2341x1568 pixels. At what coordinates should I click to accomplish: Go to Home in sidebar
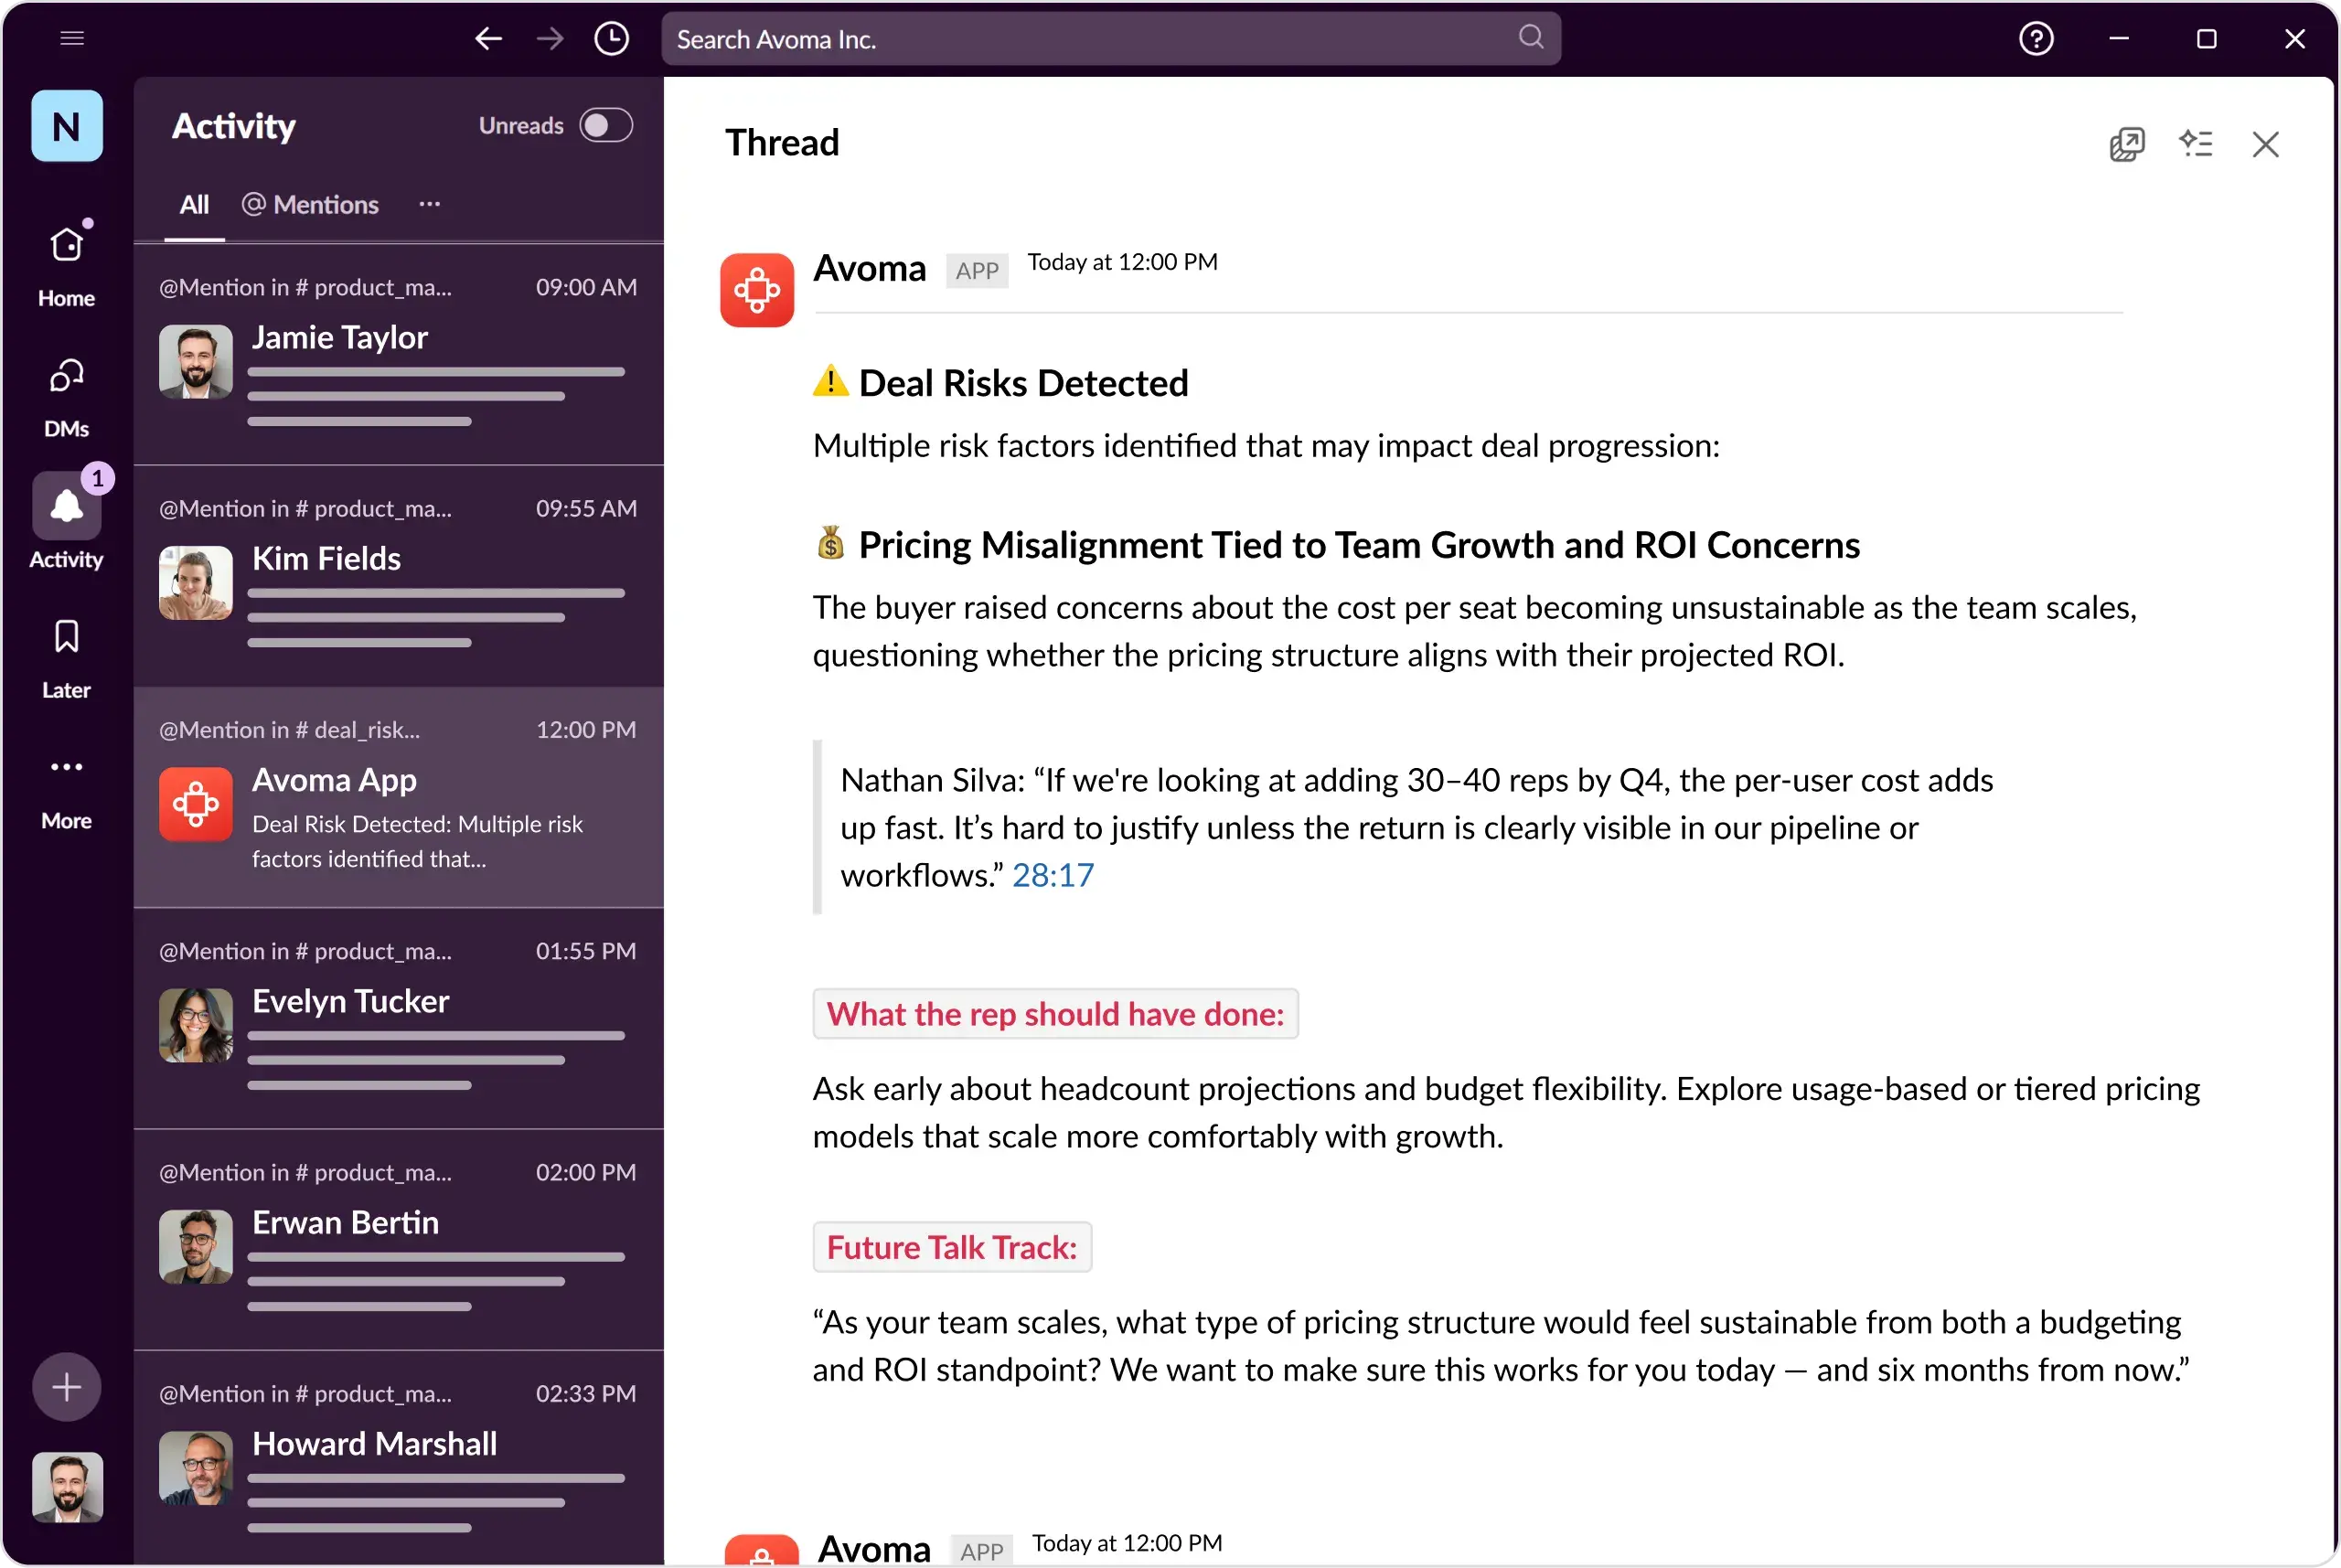point(67,263)
